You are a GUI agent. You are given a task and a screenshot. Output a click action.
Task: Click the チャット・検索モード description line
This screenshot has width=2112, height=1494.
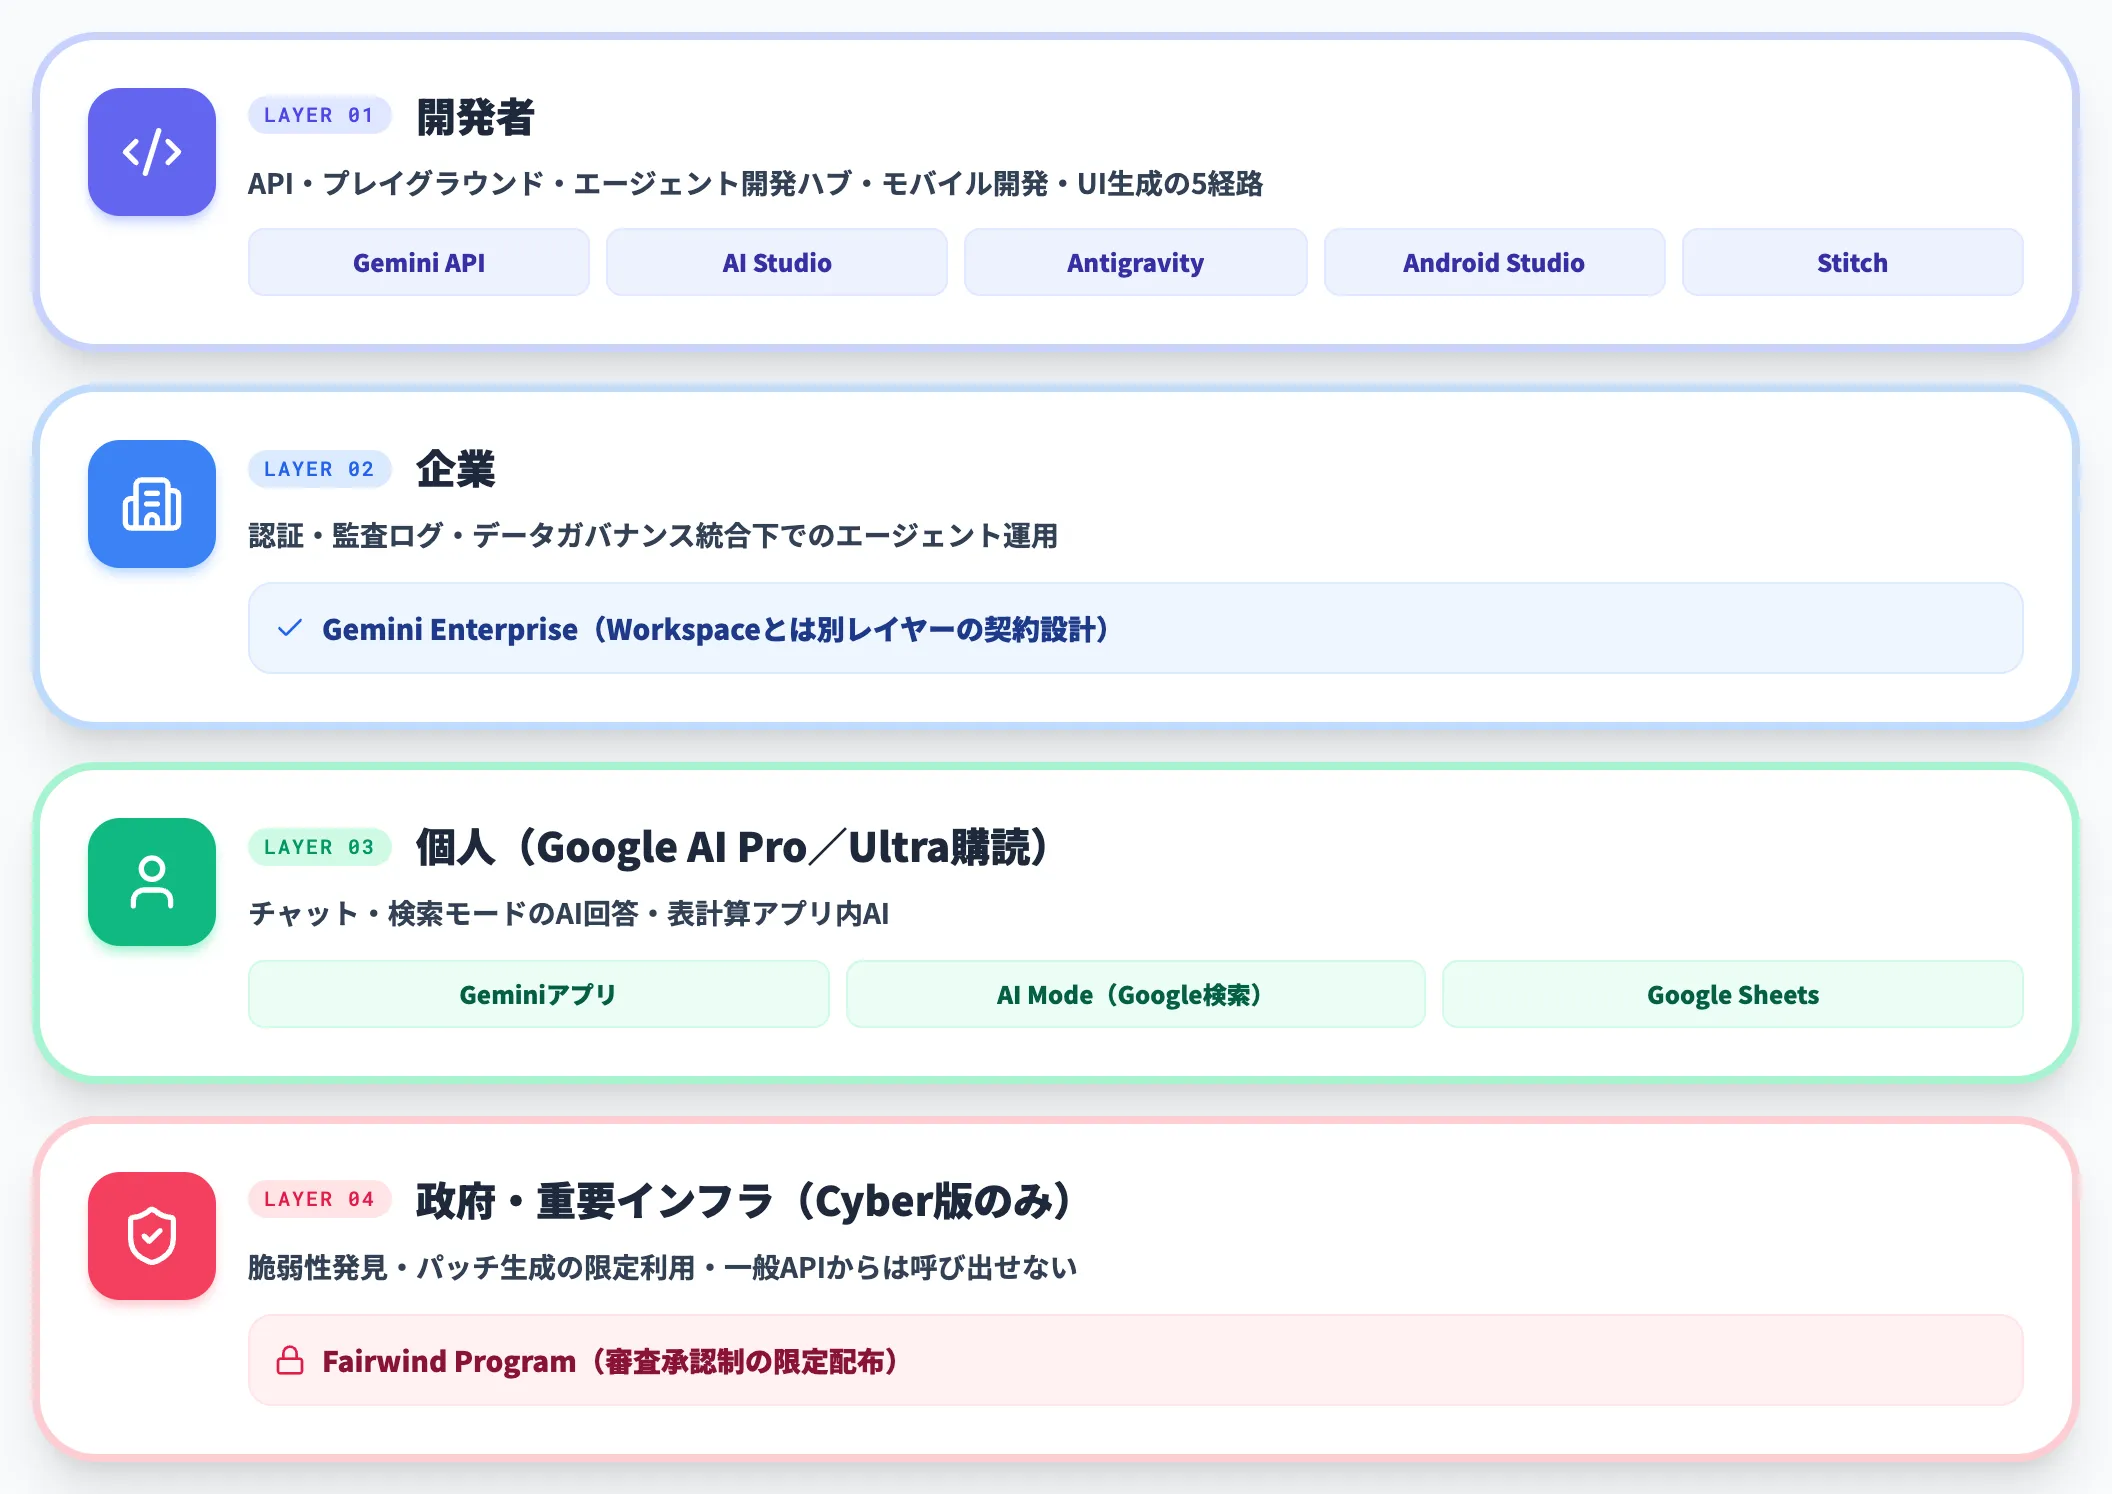569,913
